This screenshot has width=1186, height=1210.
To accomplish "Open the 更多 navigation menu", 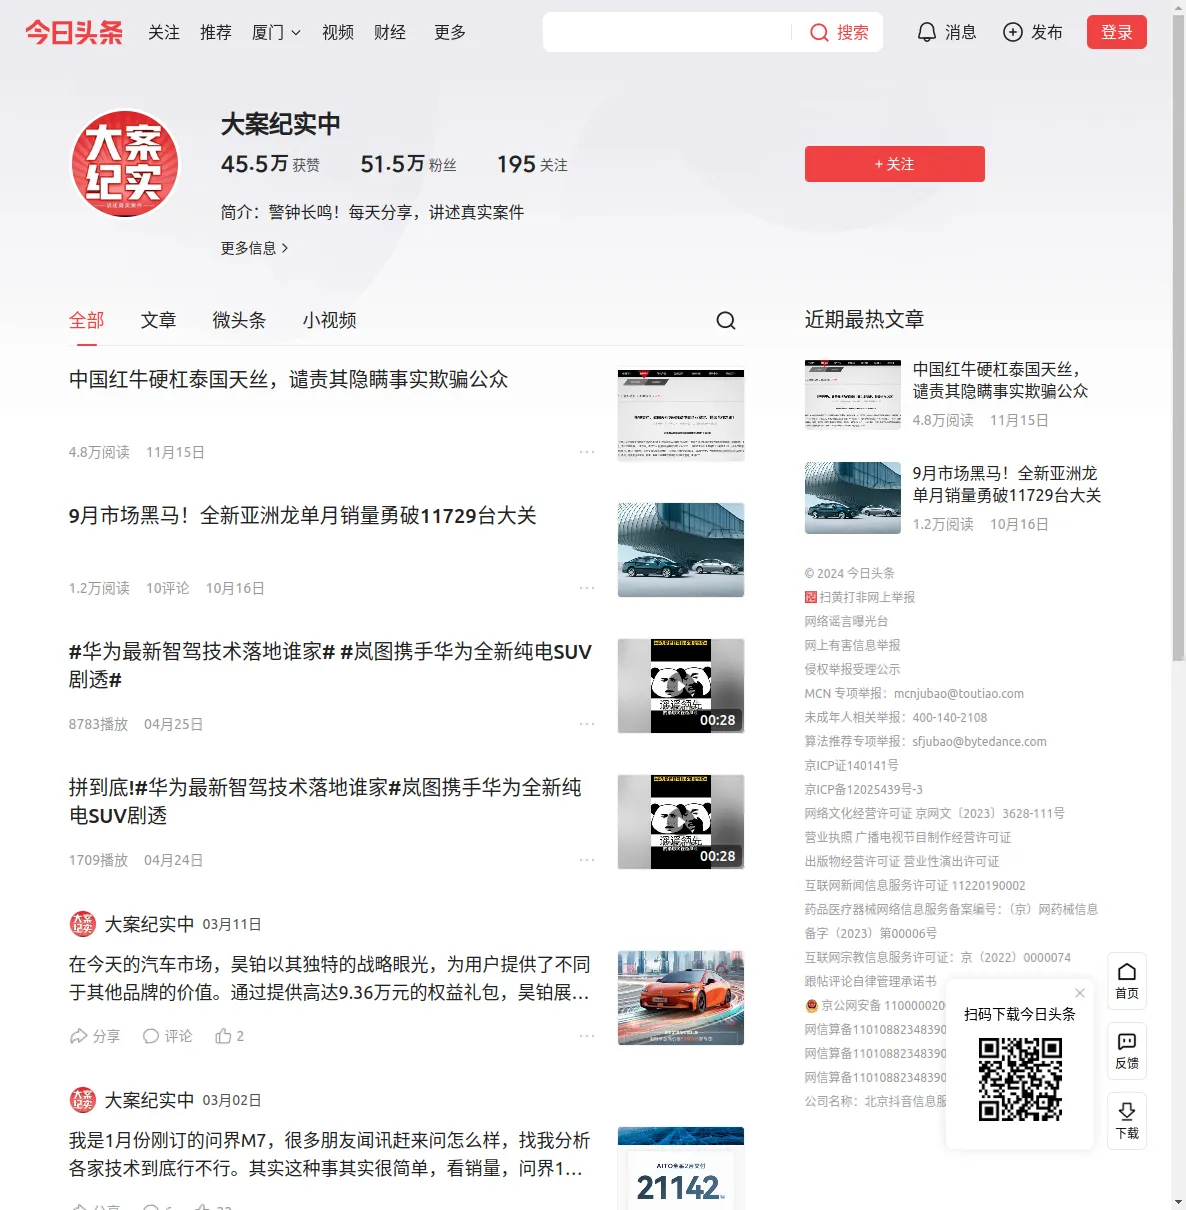I will 450,32.
